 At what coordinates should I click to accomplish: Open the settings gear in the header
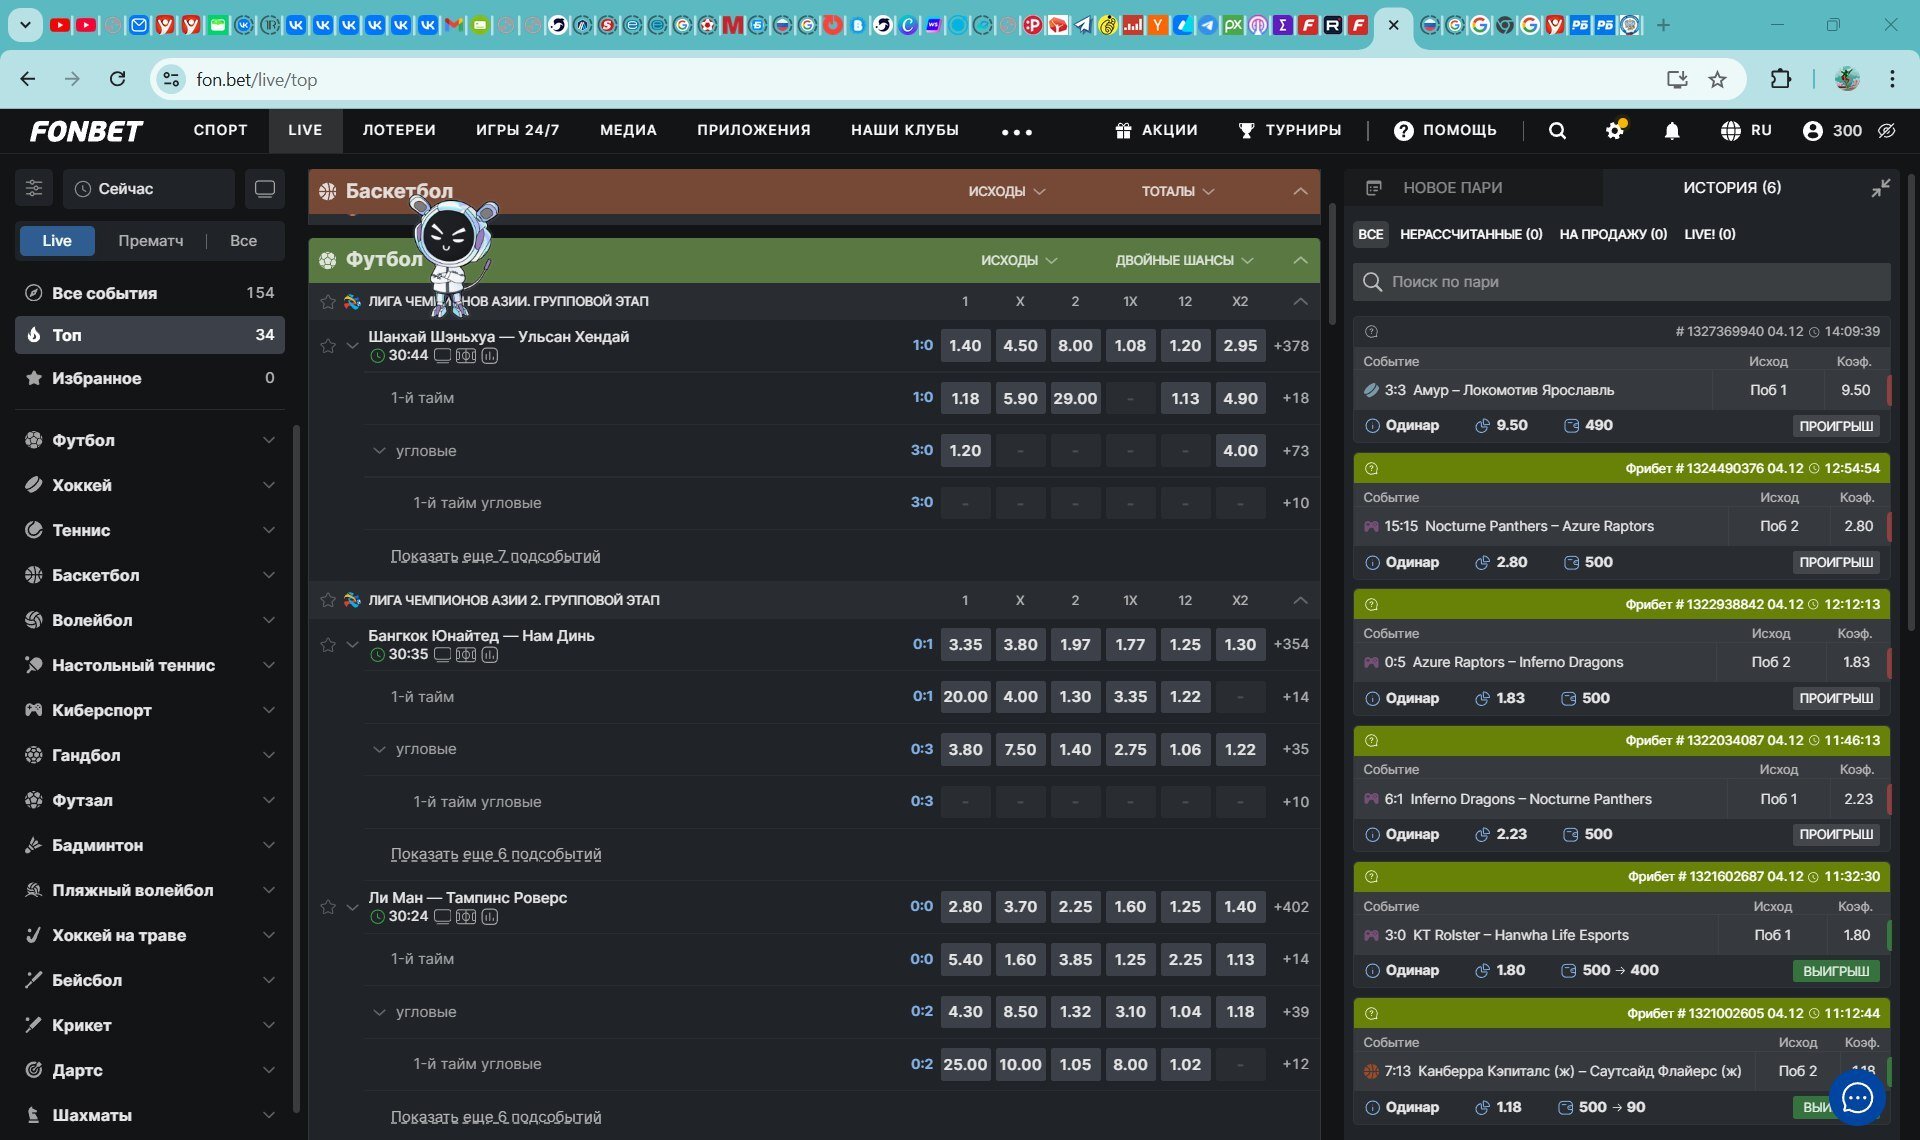click(1614, 131)
